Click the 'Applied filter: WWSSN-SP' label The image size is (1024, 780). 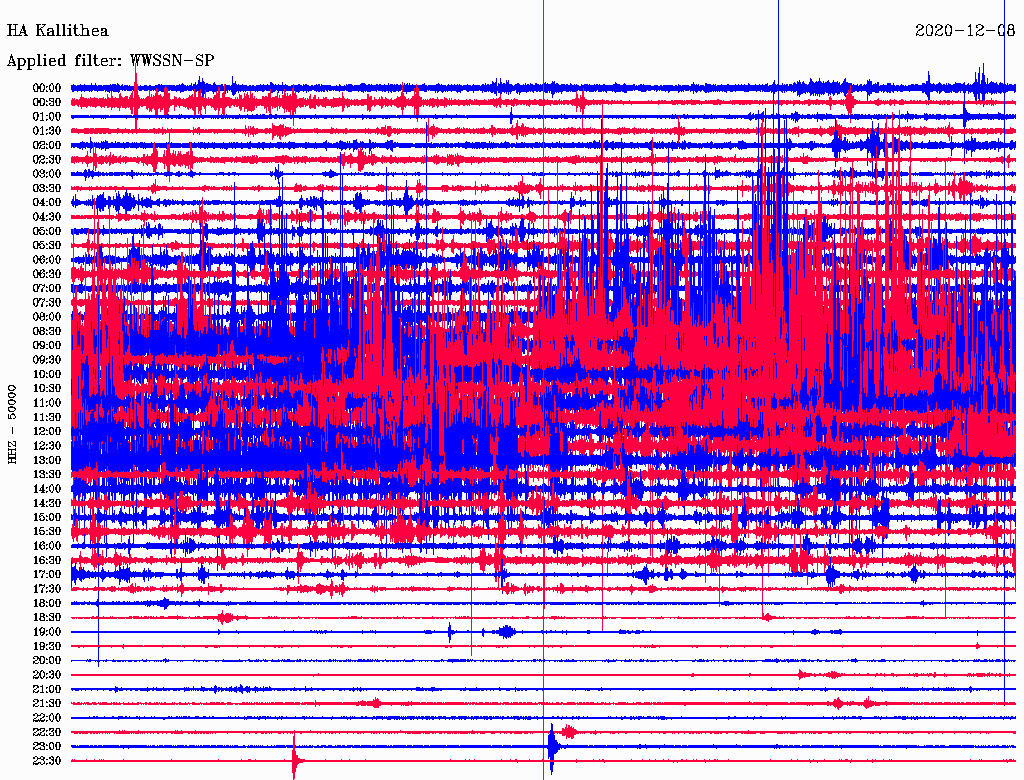click(x=110, y=61)
